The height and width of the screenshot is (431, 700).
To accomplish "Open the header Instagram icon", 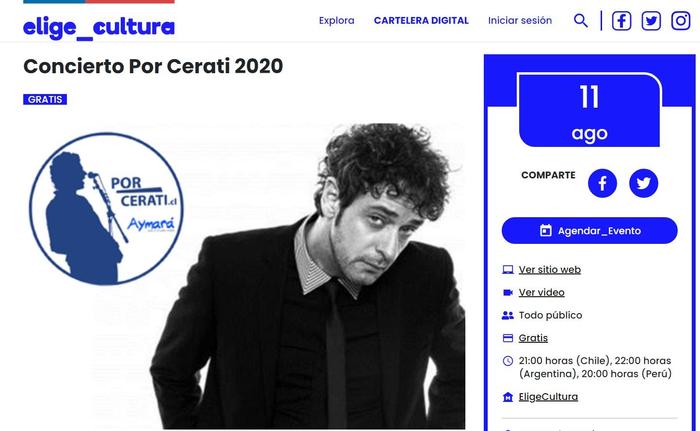I will pos(681,21).
